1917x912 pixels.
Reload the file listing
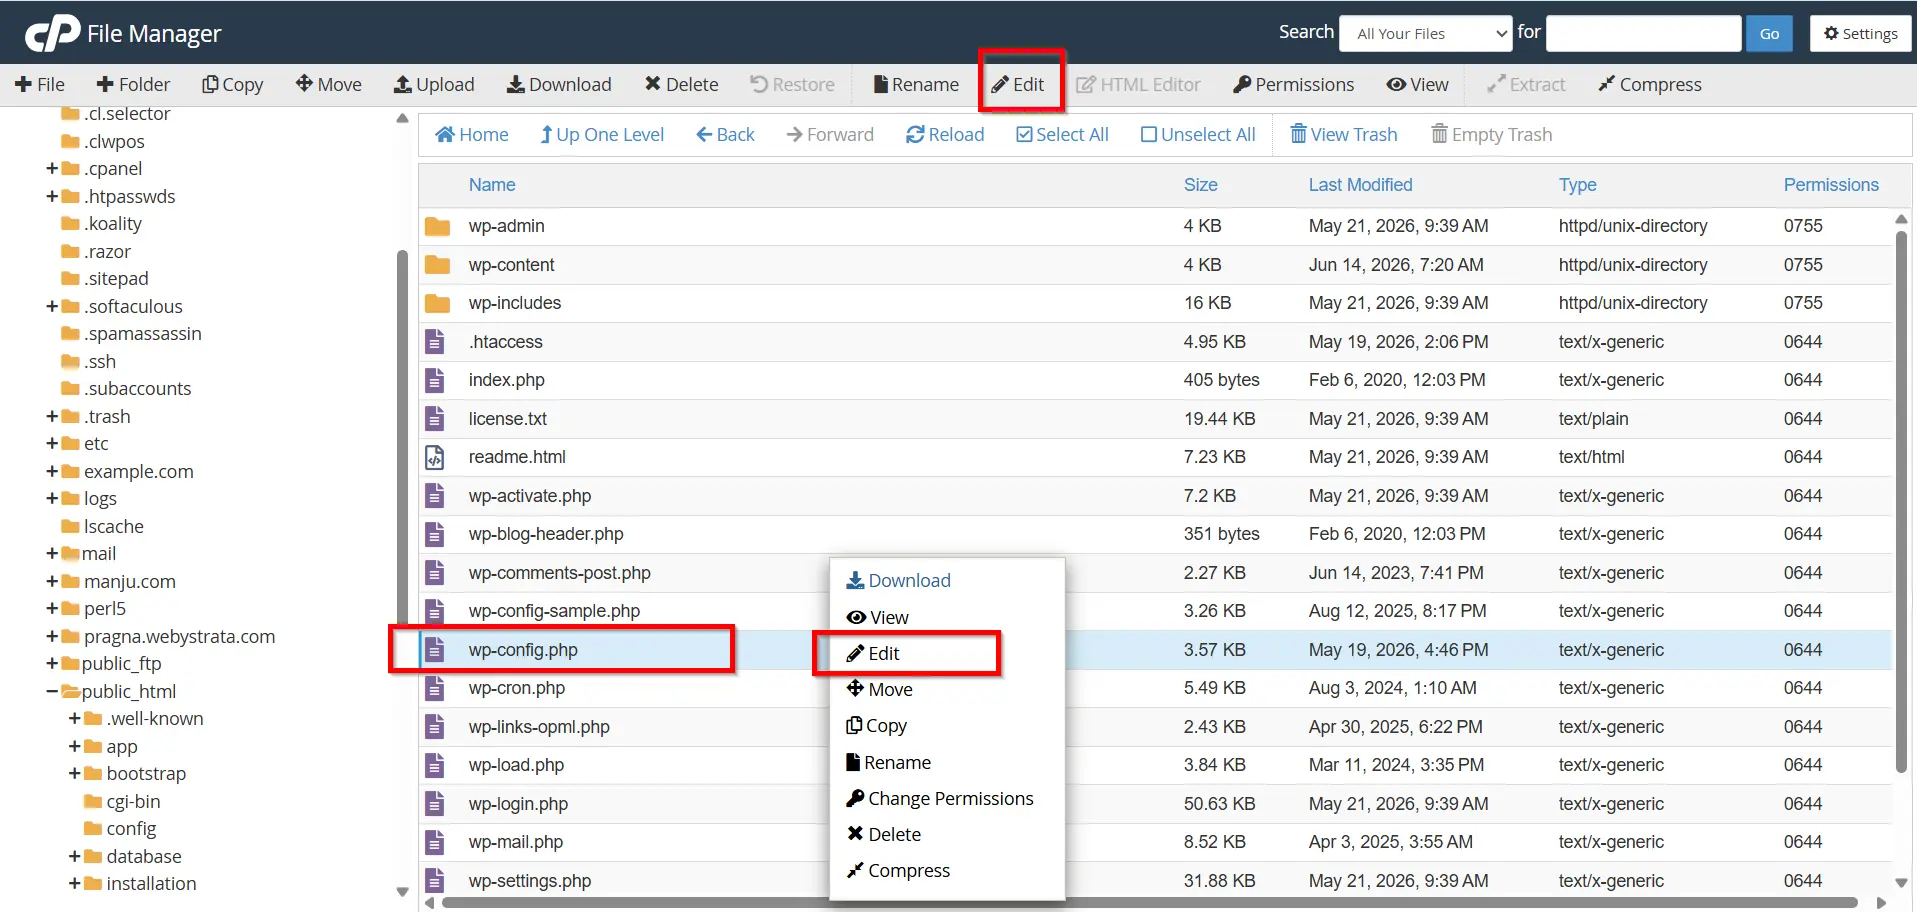945,135
